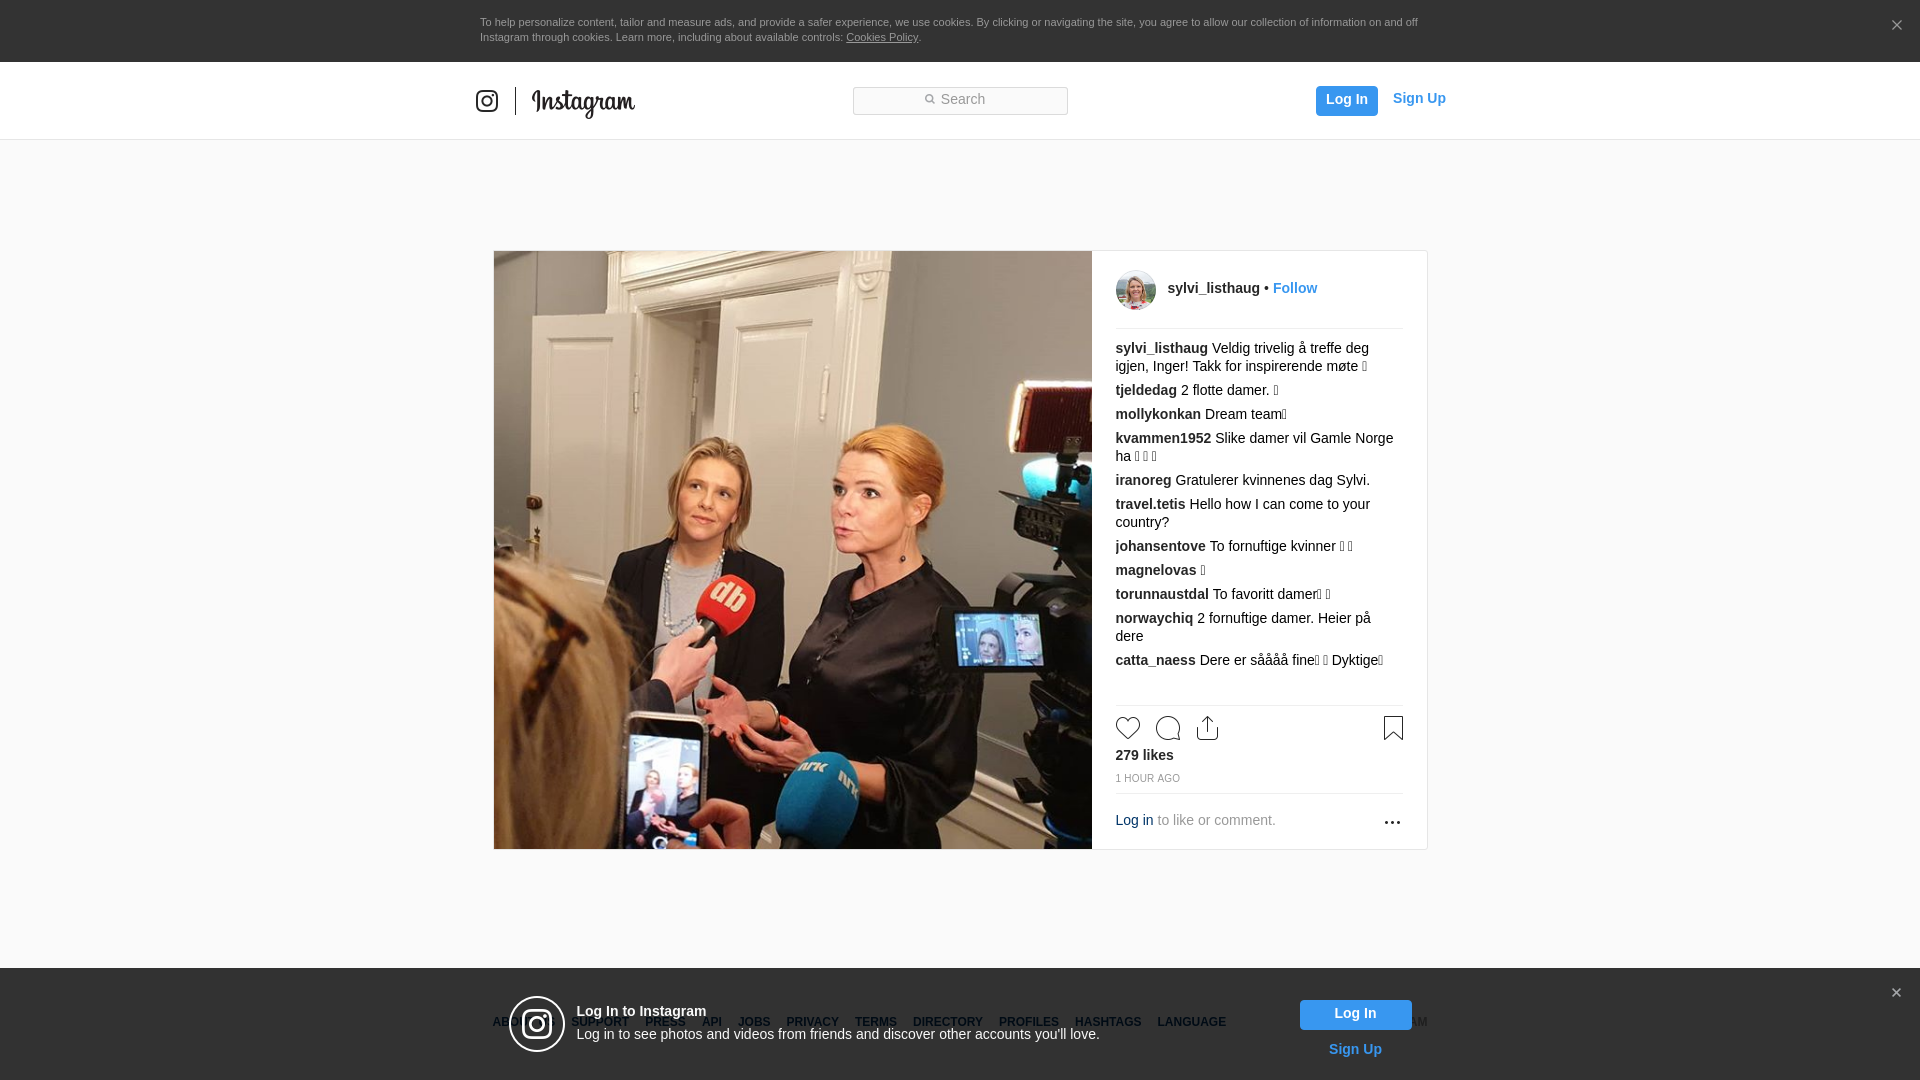The image size is (1920, 1080).
Task: Visit commenter kvammen1952's profile
Action: tap(1163, 438)
